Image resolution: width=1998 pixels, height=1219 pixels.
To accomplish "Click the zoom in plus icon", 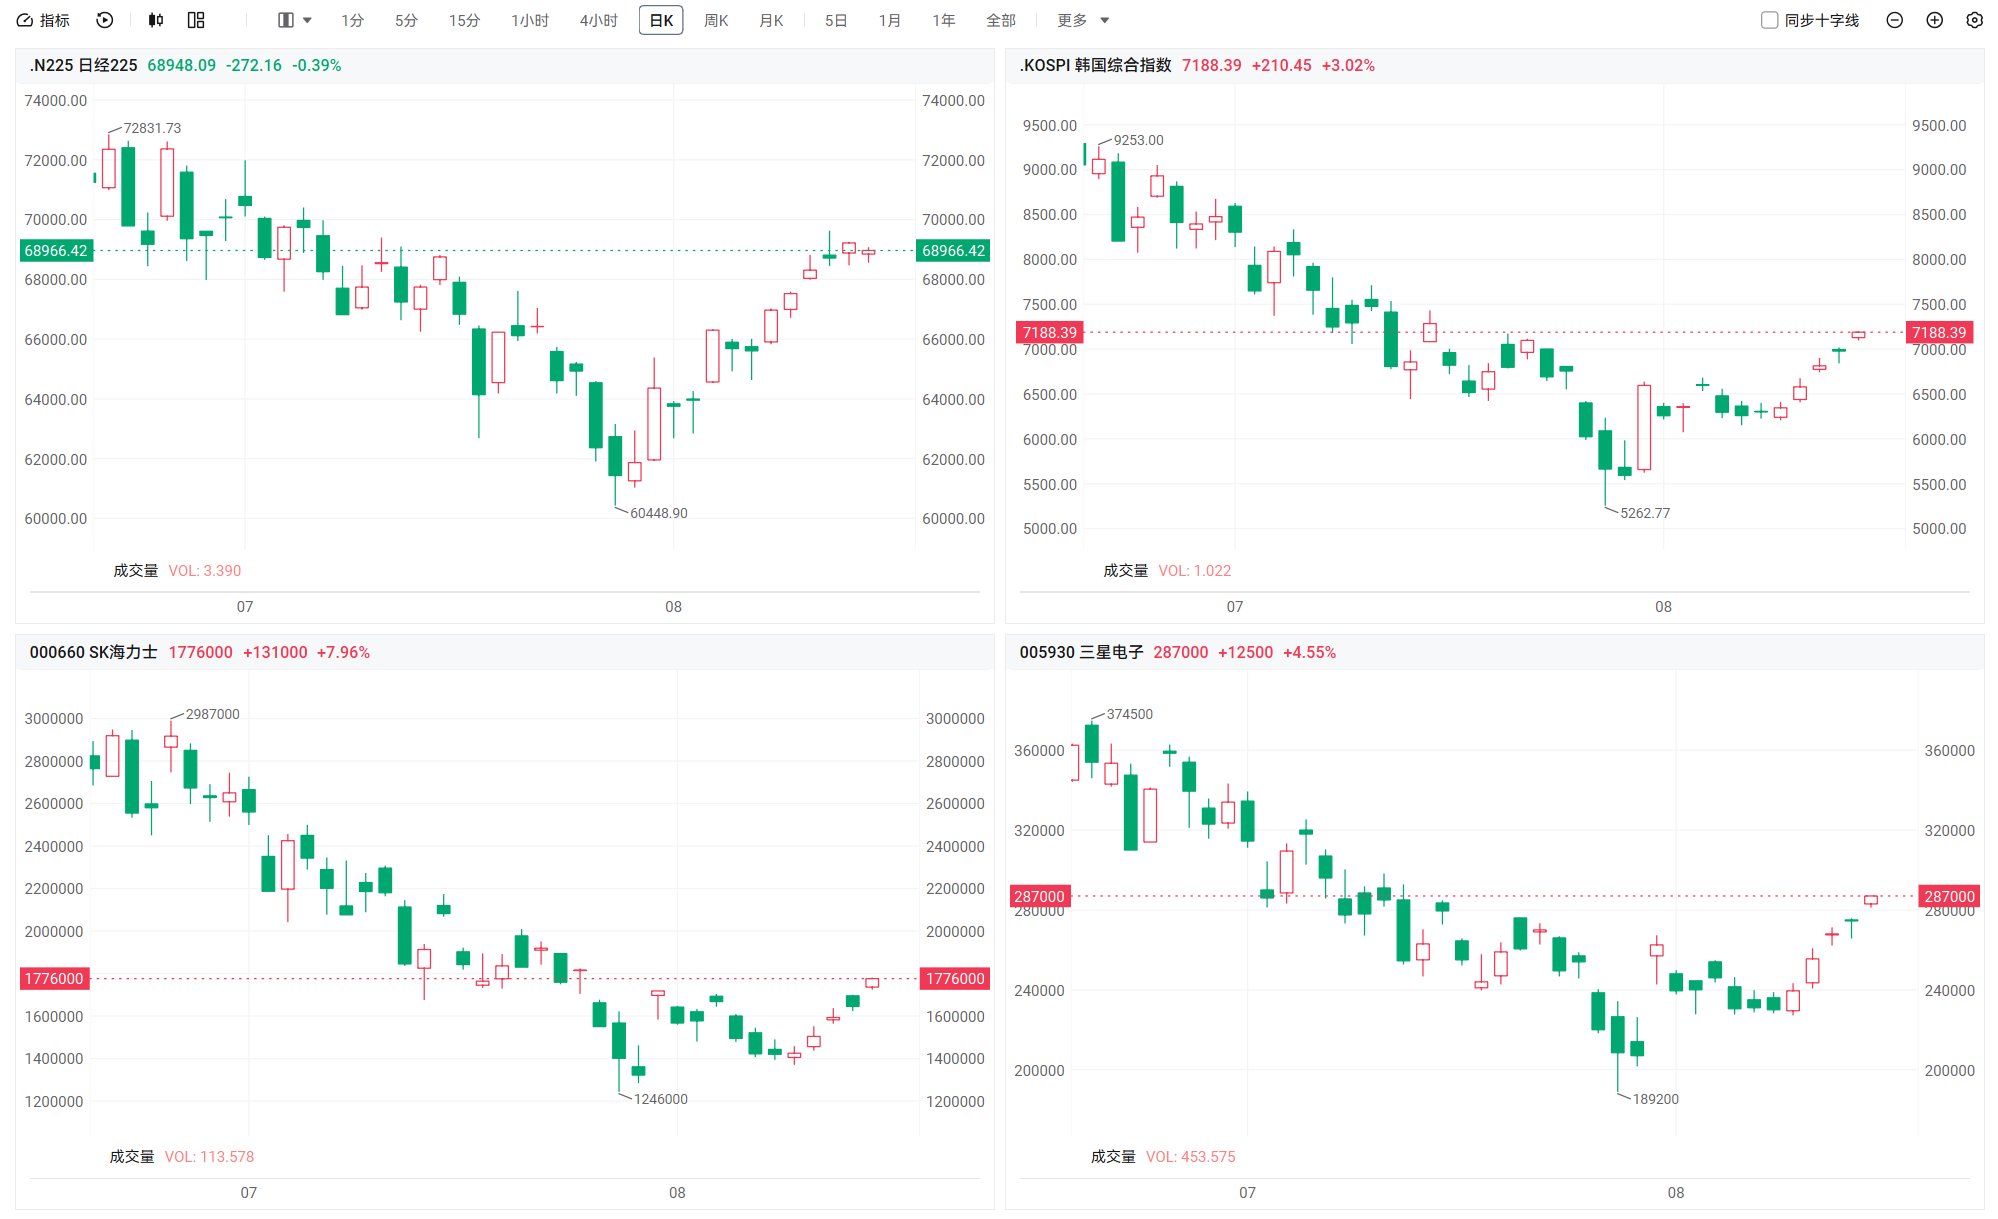I will pos(1934,20).
